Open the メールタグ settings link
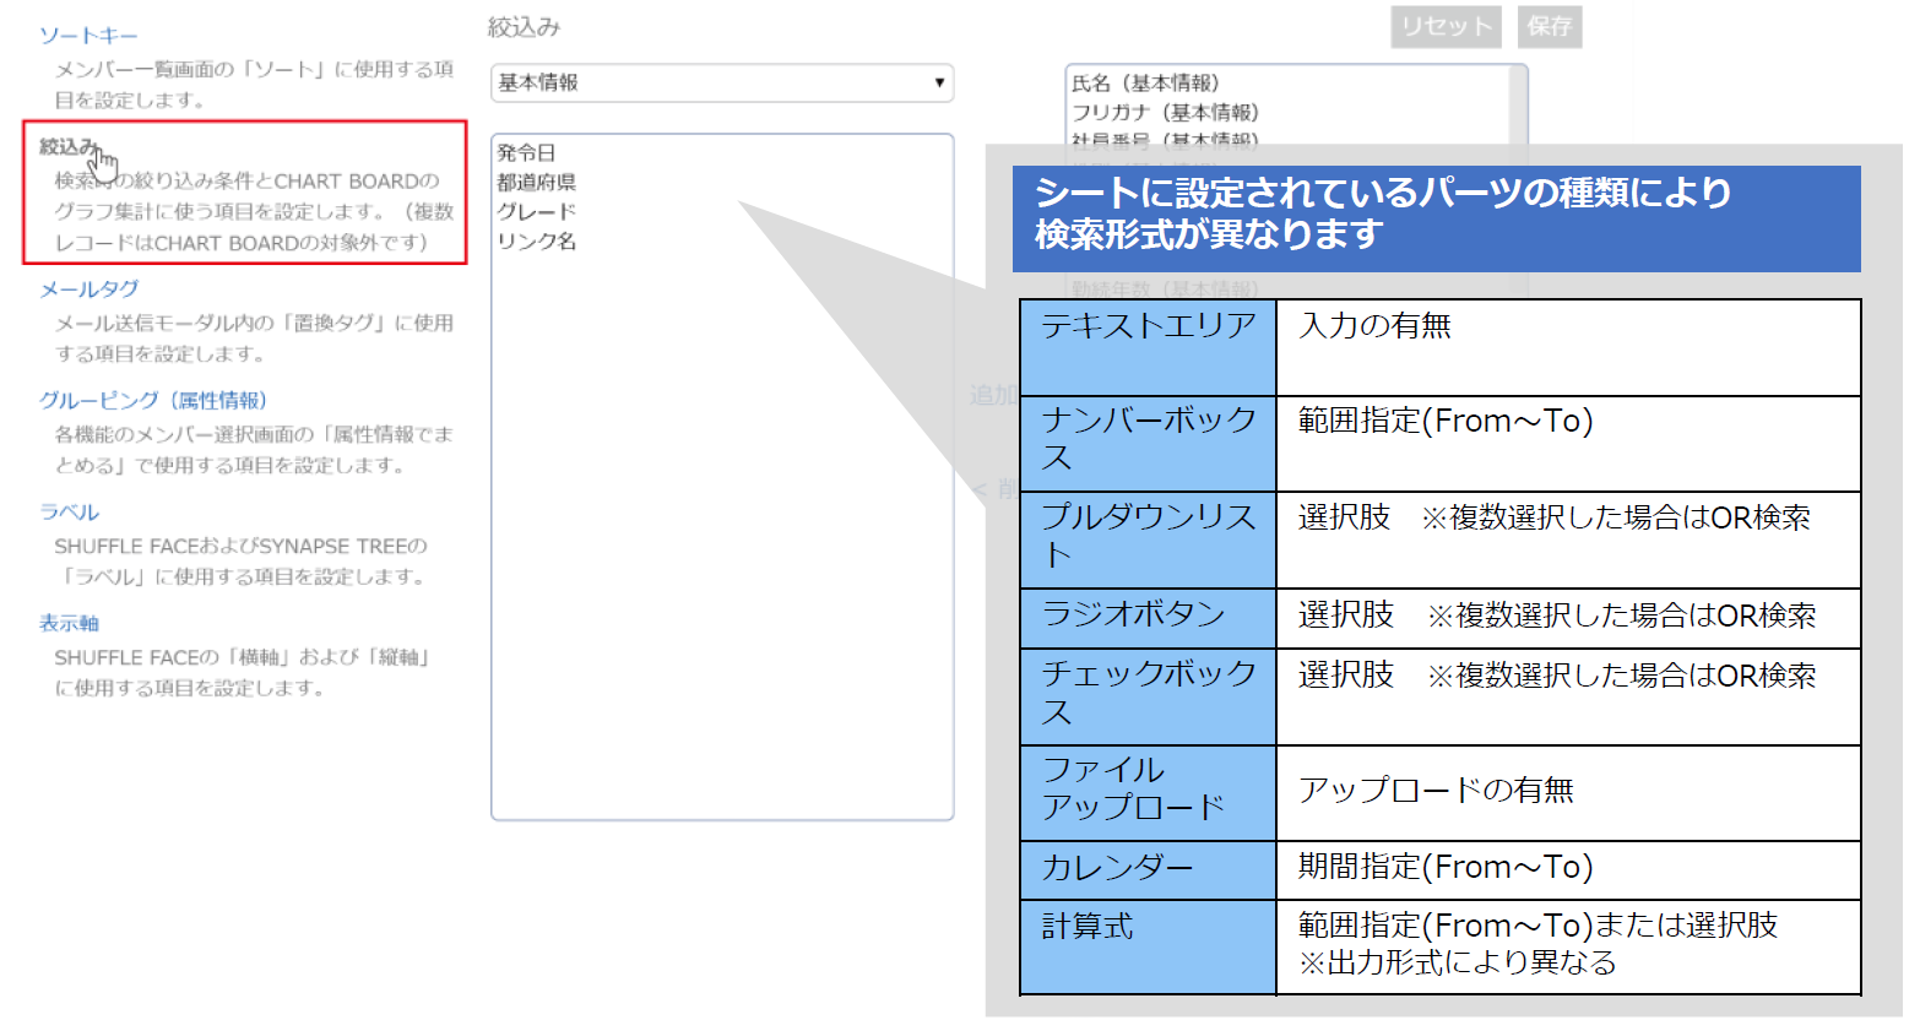The width and height of the screenshot is (1918, 1027). [x=89, y=289]
